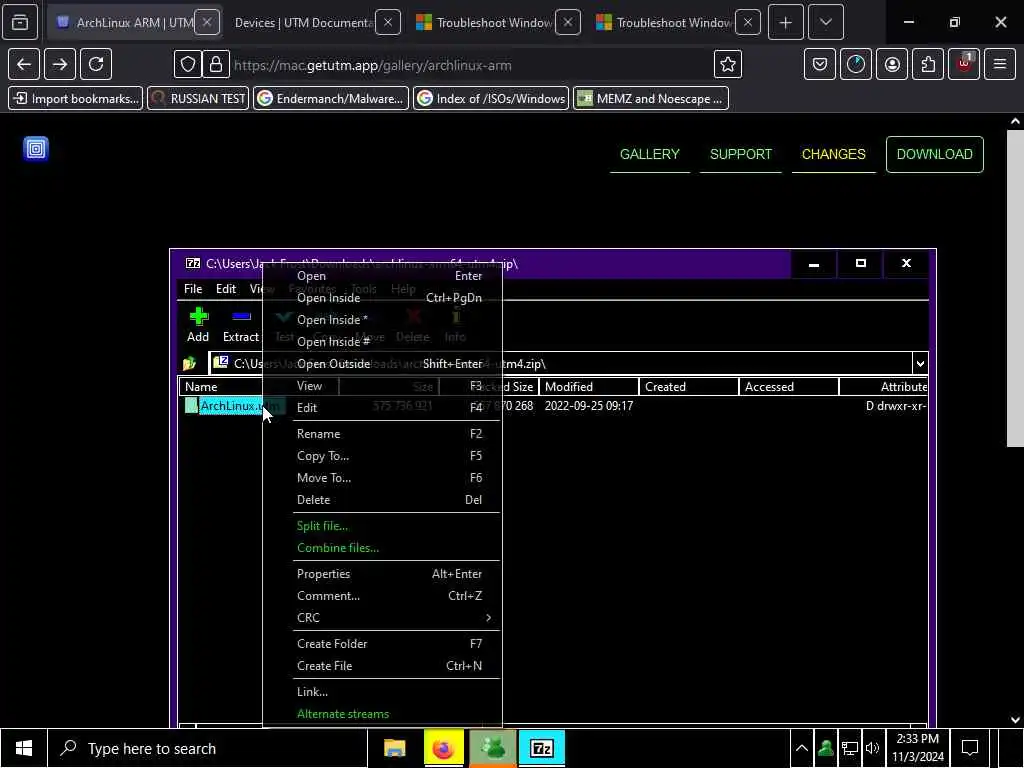1024x768 pixels.
Task: Click the UTM logo on the page
Action: [x=36, y=149]
